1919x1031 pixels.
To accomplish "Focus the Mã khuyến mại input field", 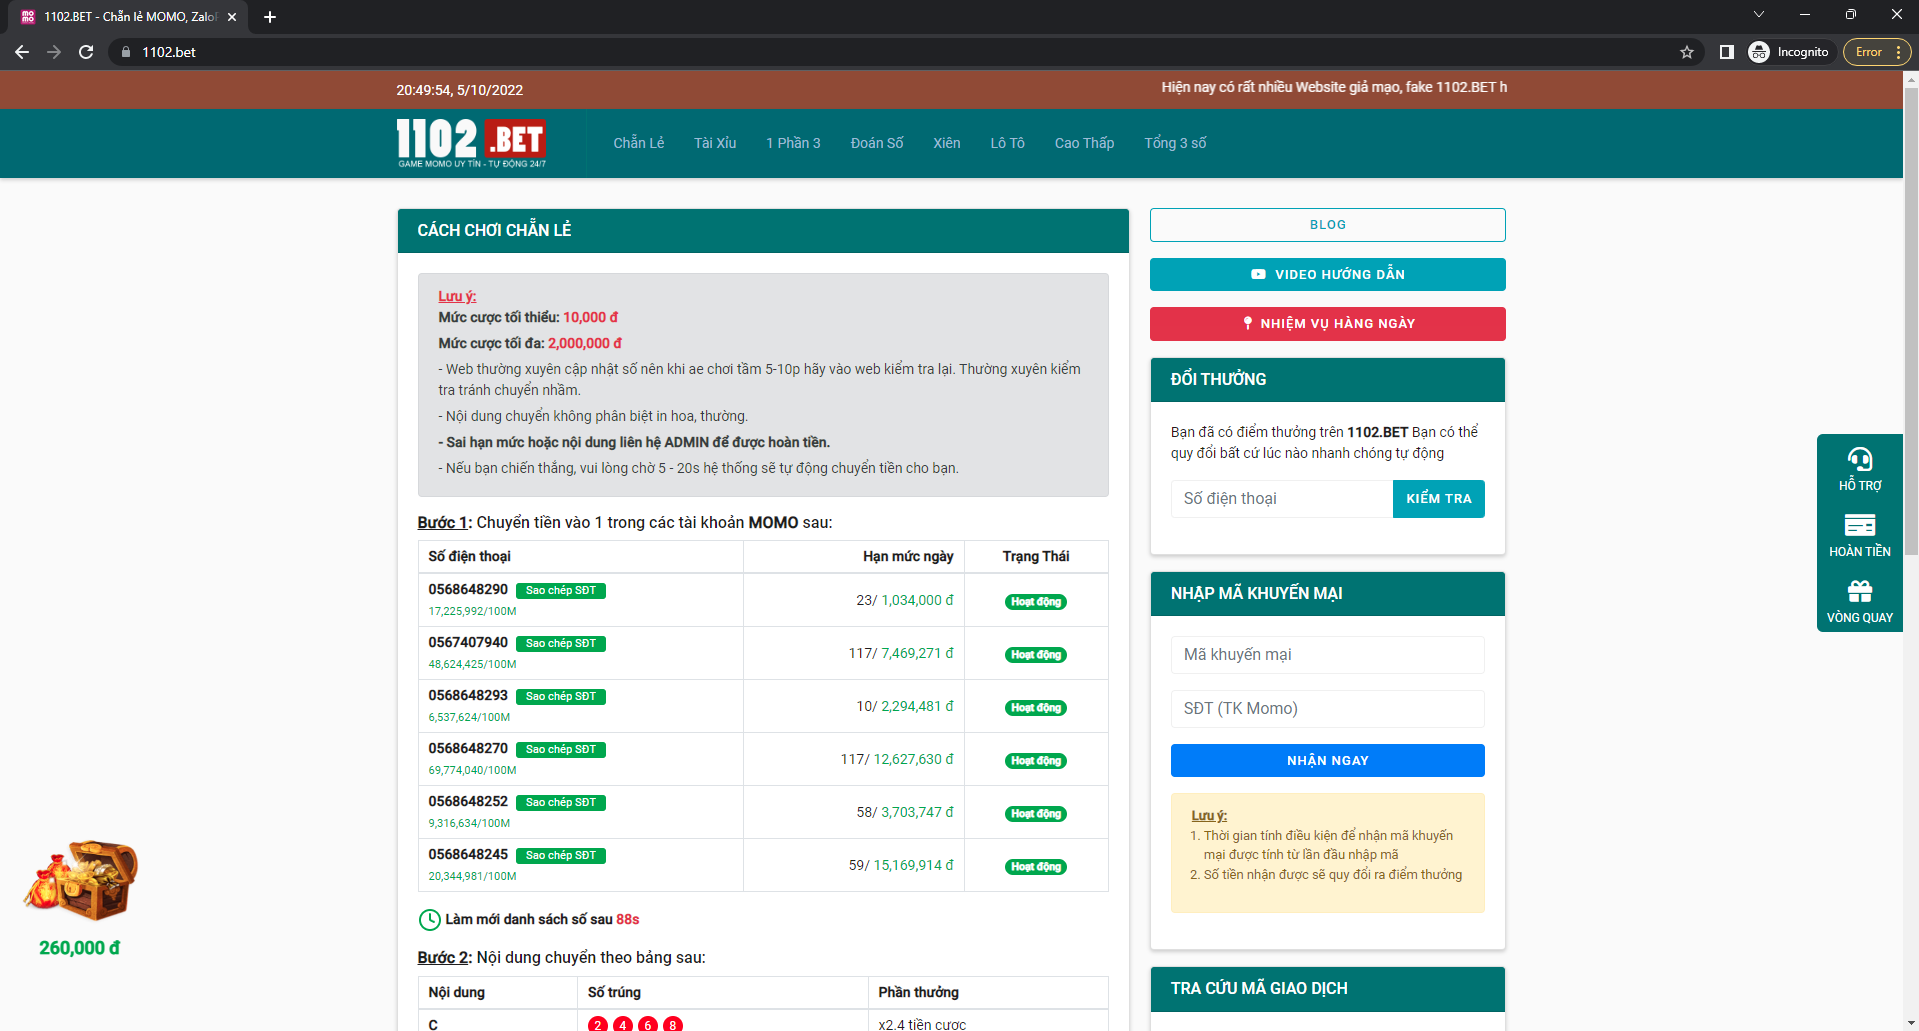I will [1328, 654].
